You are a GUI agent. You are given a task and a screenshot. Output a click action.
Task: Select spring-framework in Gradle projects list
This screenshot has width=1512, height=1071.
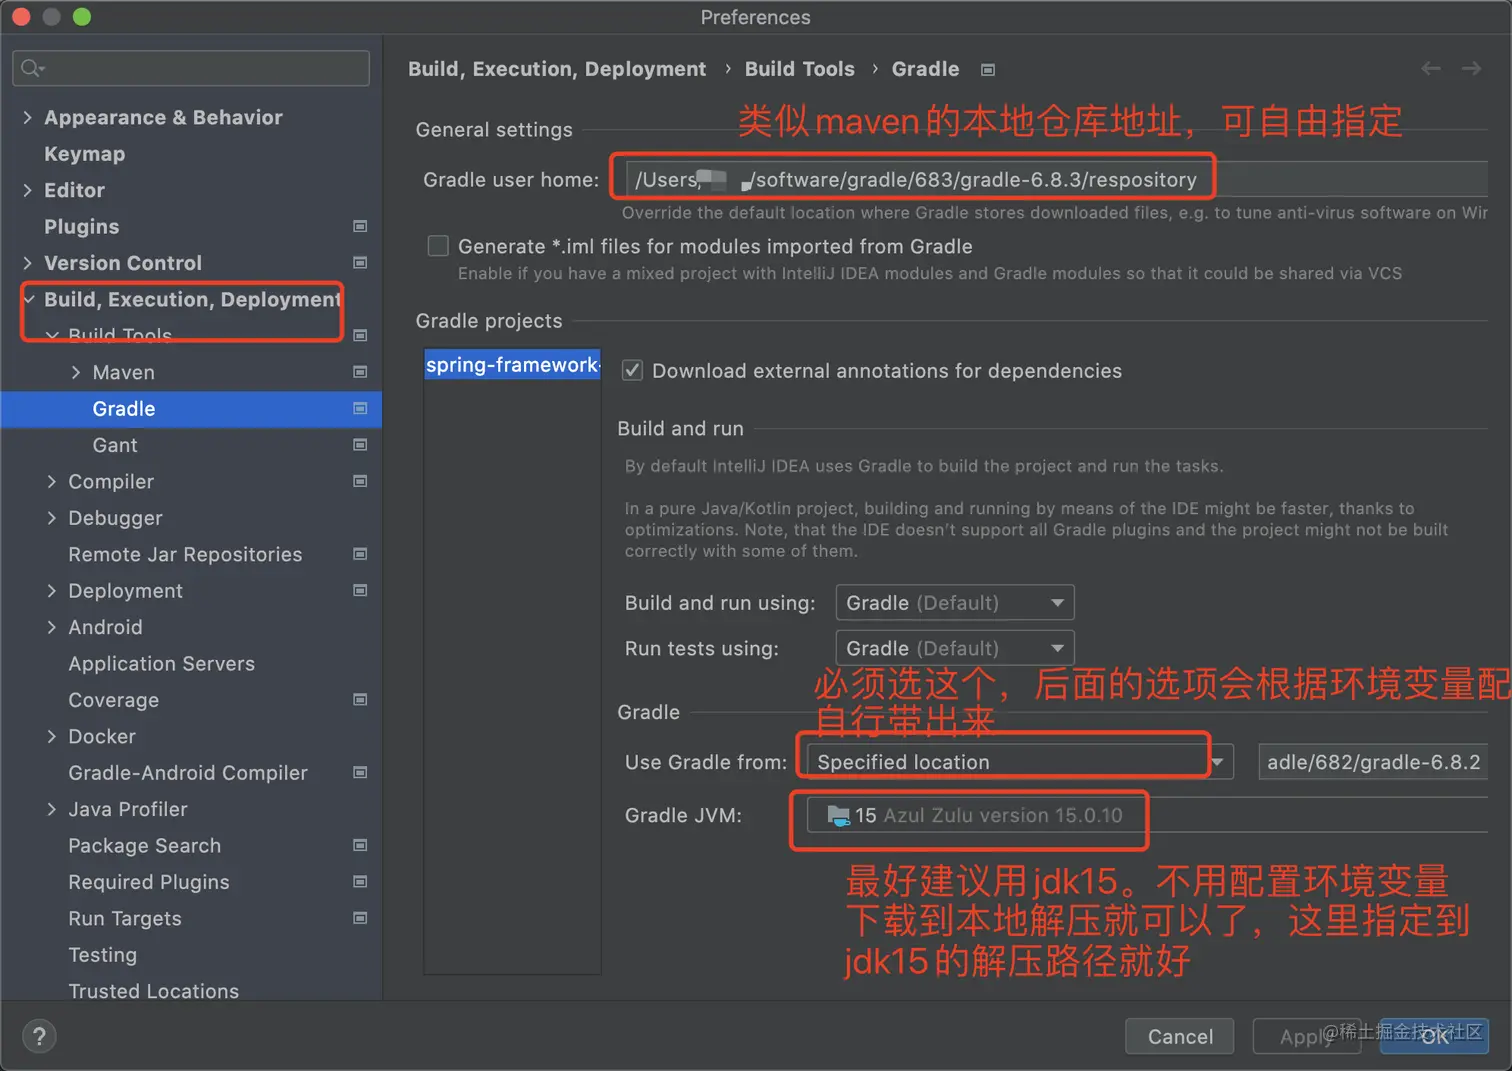click(x=512, y=365)
